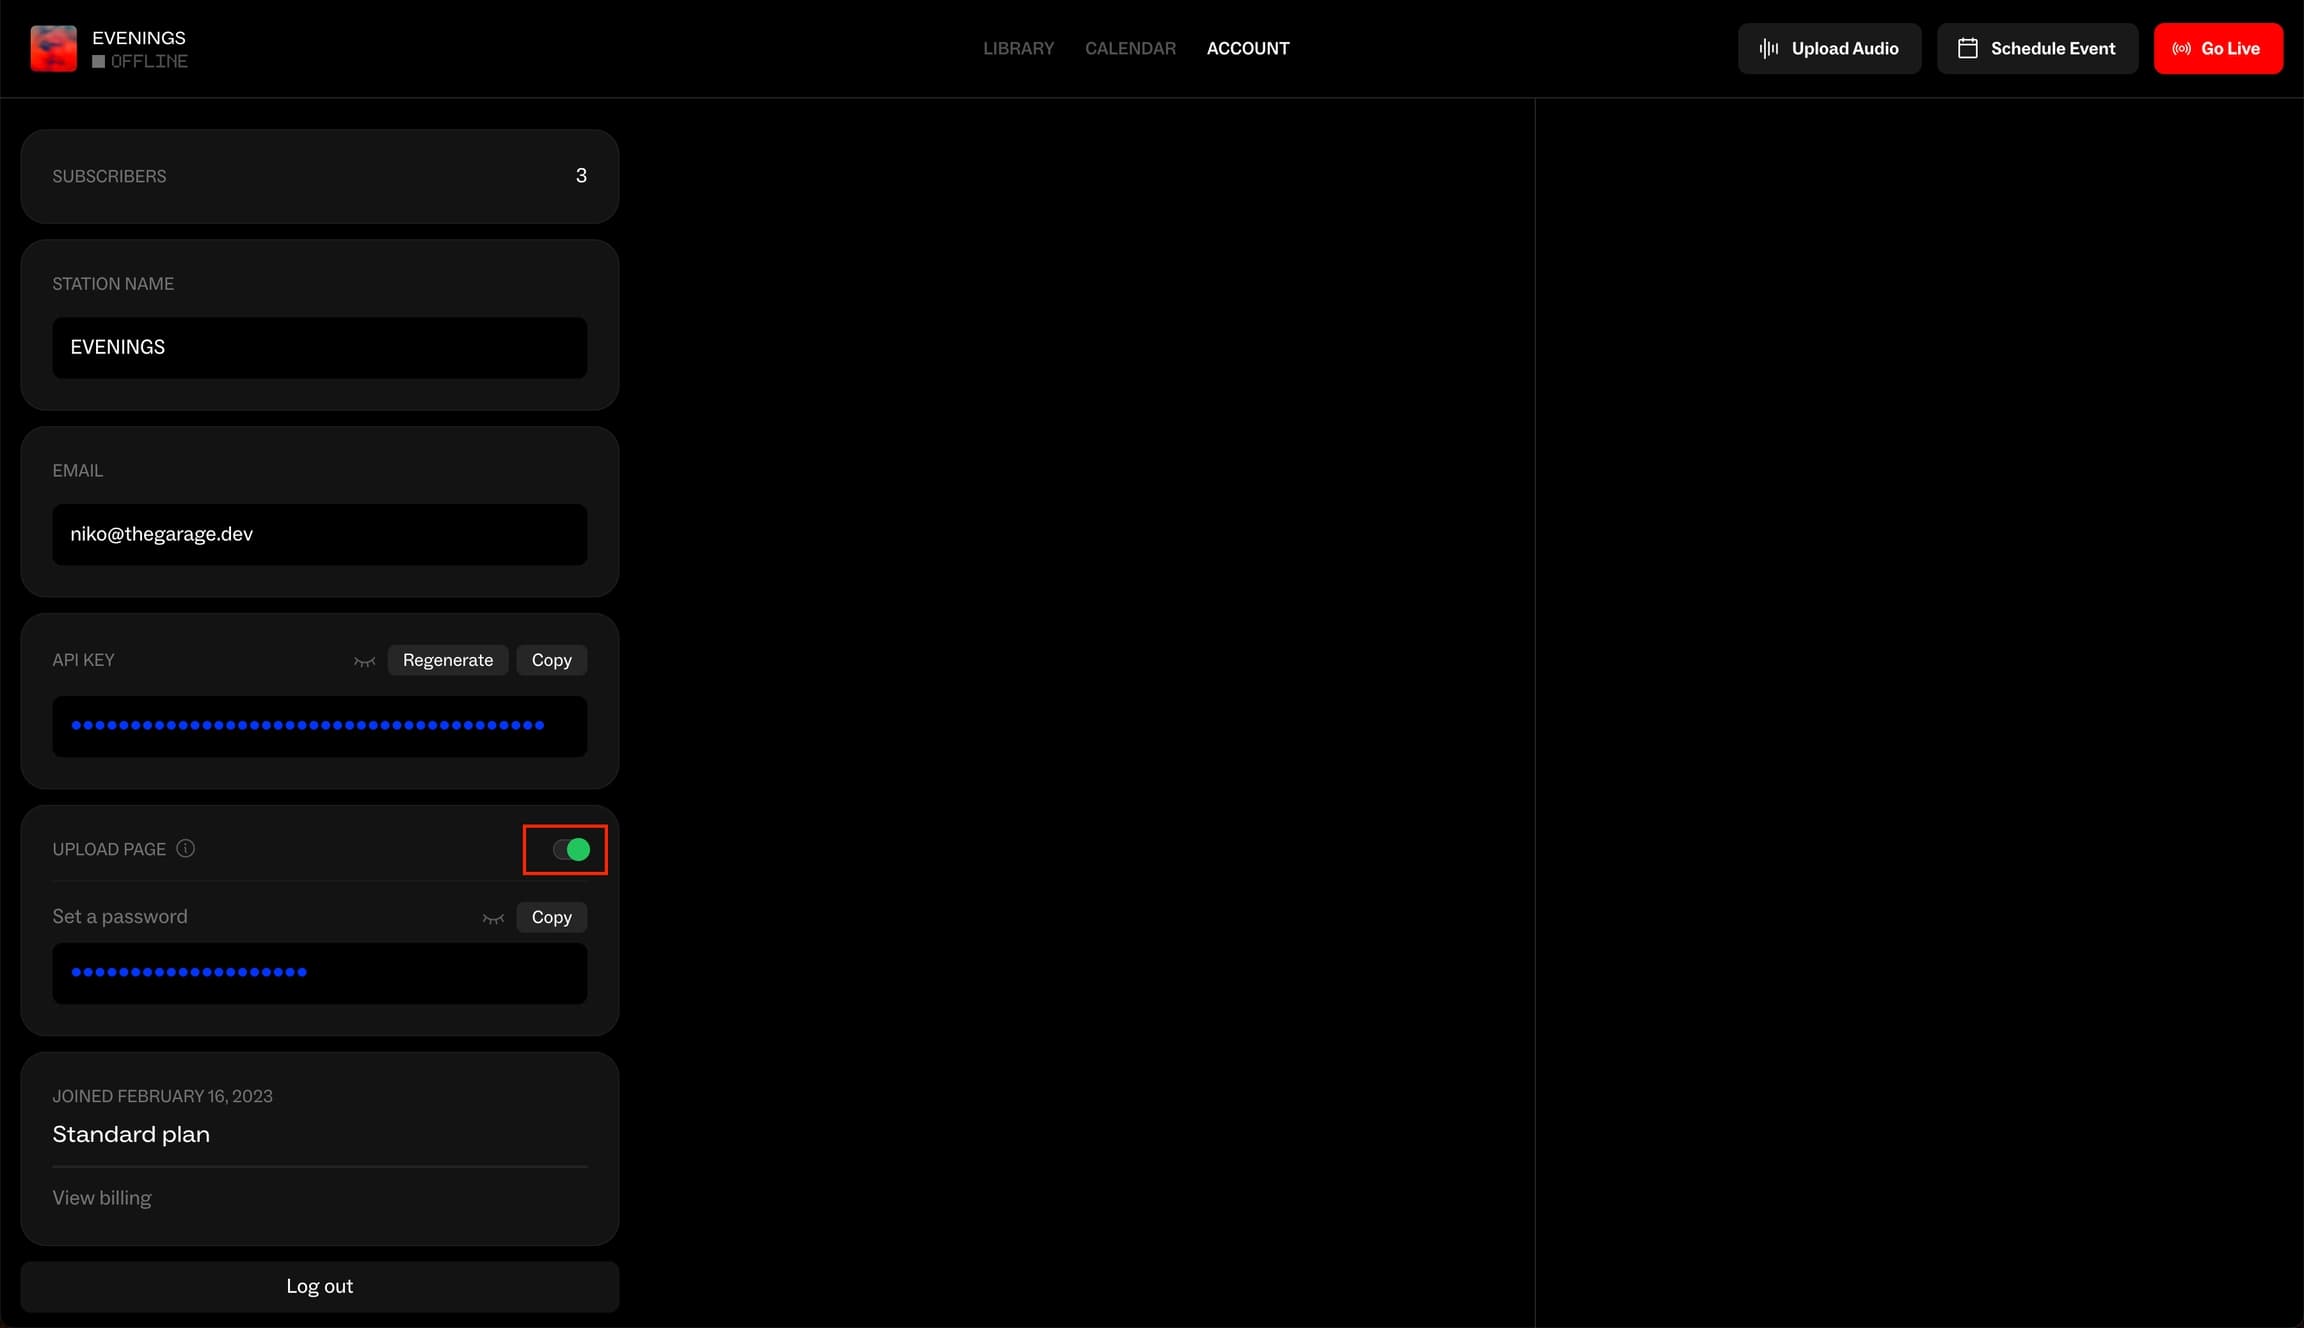Click the Email input field
The image size is (2304, 1328).
coord(320,534)
